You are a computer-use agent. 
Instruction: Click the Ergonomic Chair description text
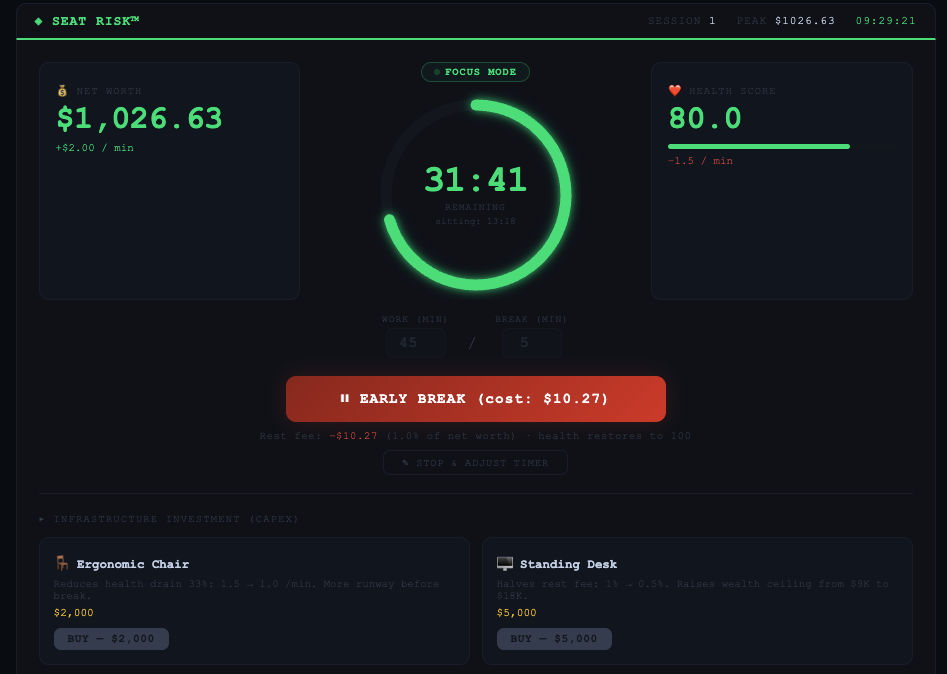coord(246,590)
